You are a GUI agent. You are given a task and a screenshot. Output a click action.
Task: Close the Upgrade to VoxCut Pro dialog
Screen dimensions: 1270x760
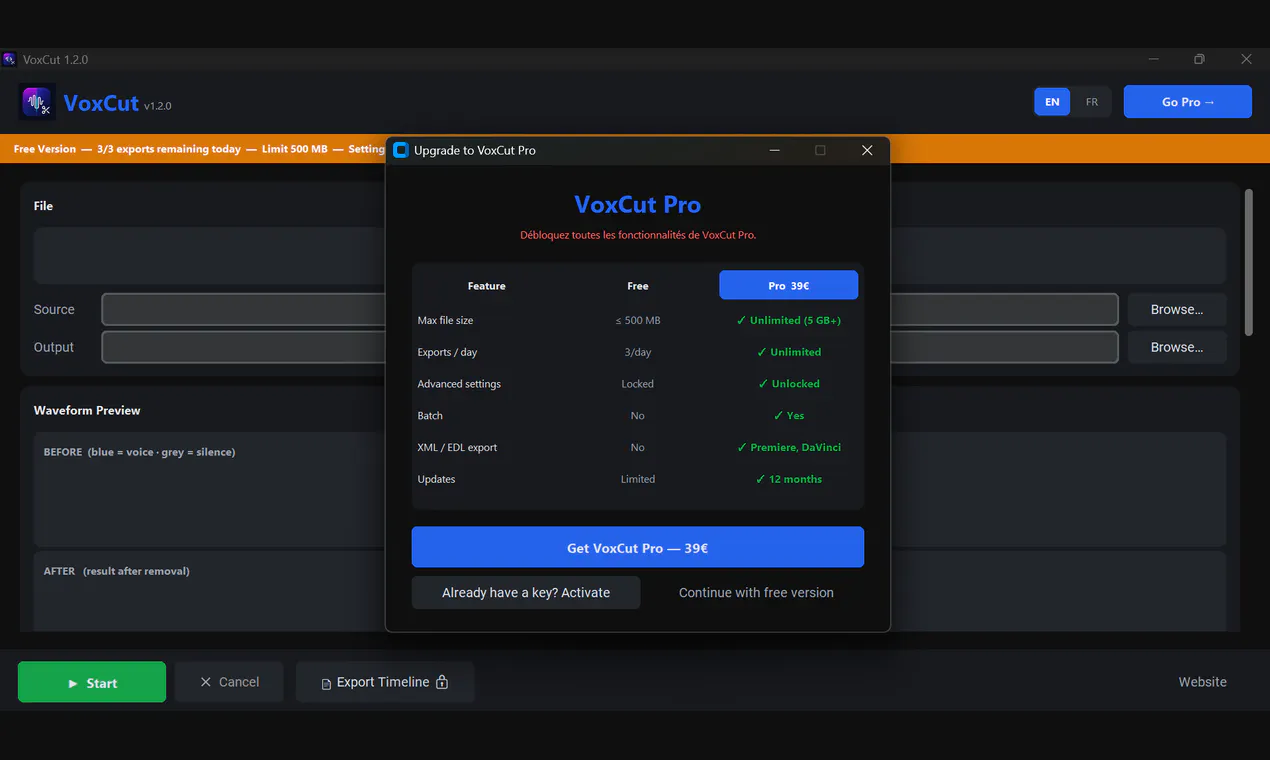(867, 150)
